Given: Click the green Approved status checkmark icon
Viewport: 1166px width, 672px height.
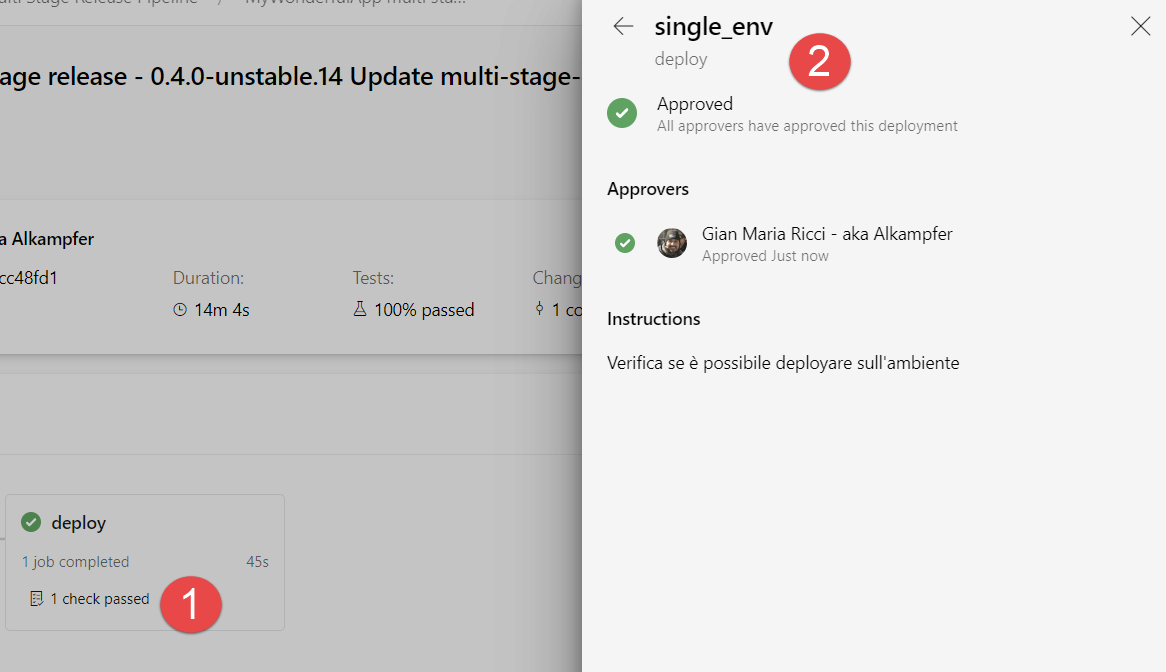Looking at the screenshot, I should point(622,113).
